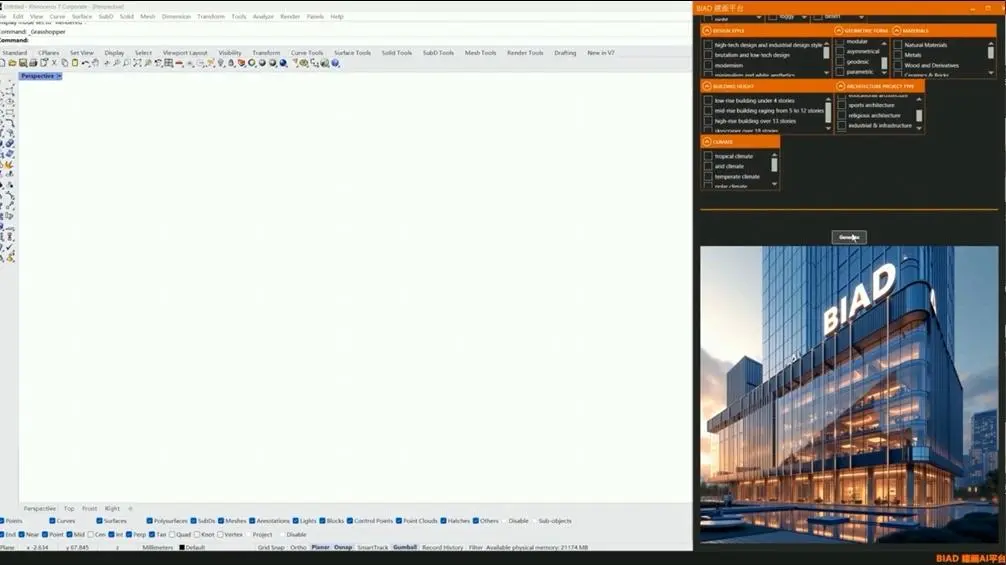Collapse the DESIGN STYLE section header
The height and width of the screenshot is (565, 1006).
pyautogui.click(x=706, y=31)
